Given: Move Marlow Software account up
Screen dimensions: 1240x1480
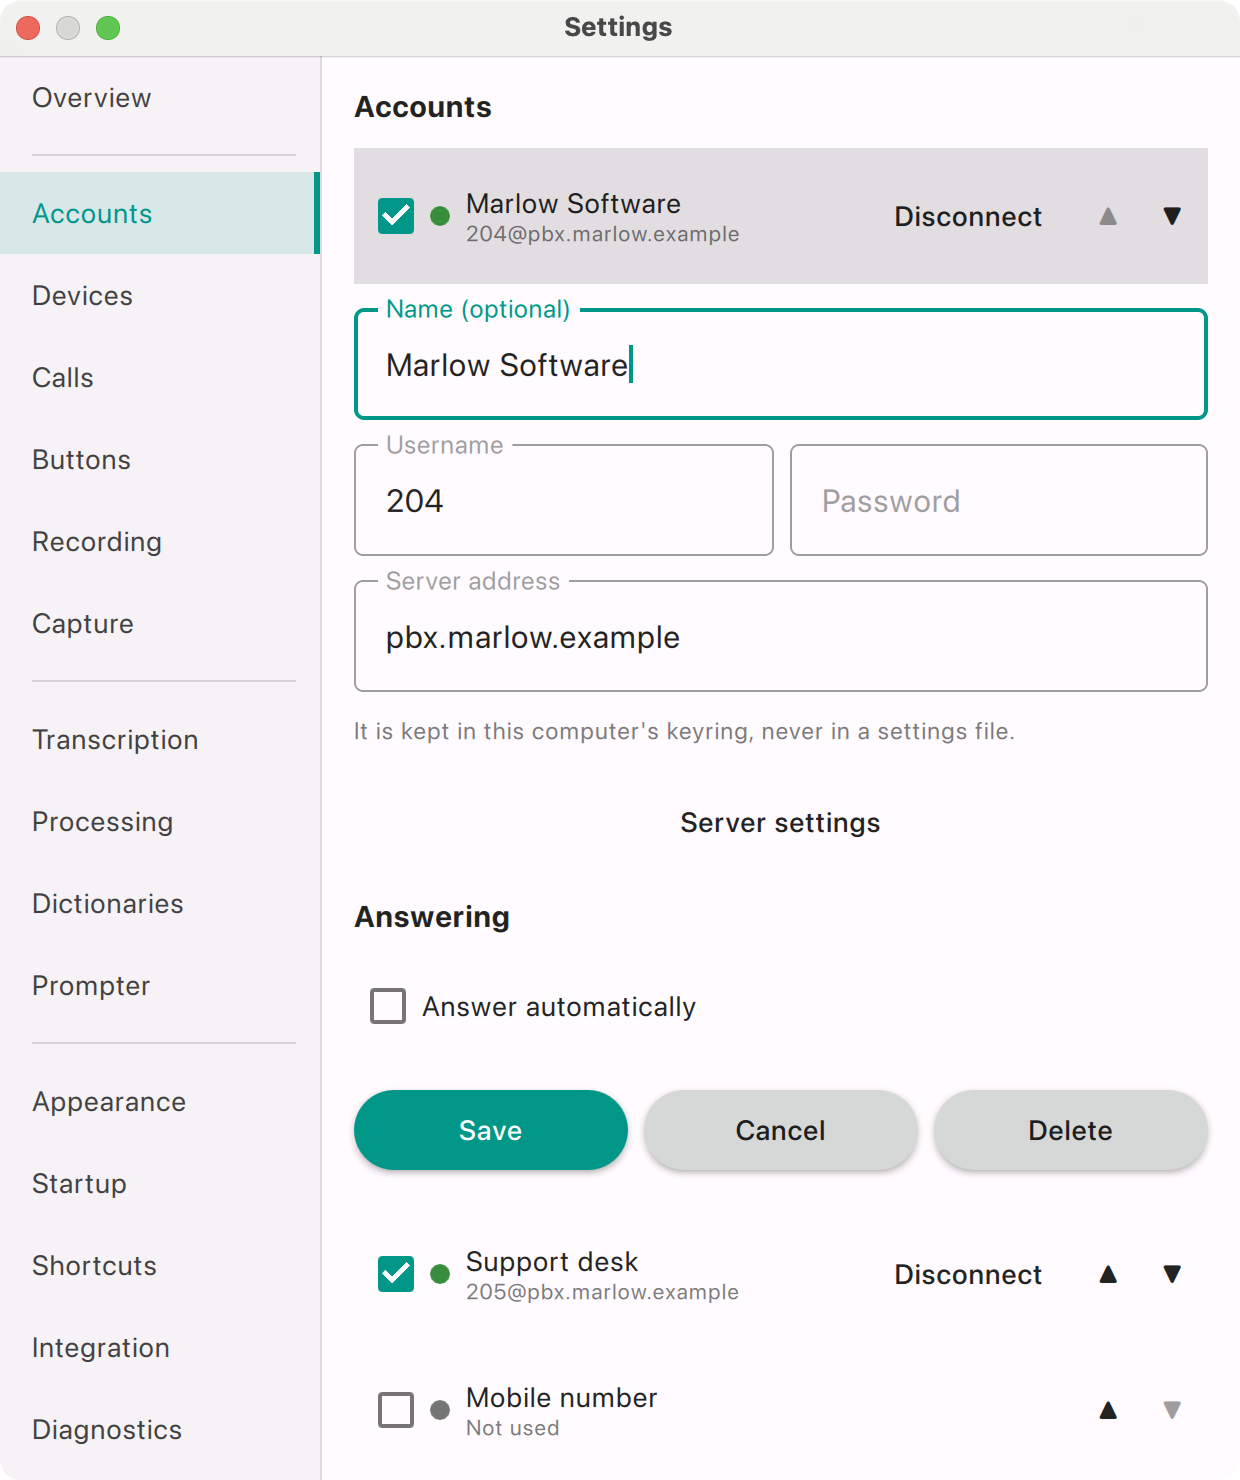Looking at the screenshot, I should 1108,216.
